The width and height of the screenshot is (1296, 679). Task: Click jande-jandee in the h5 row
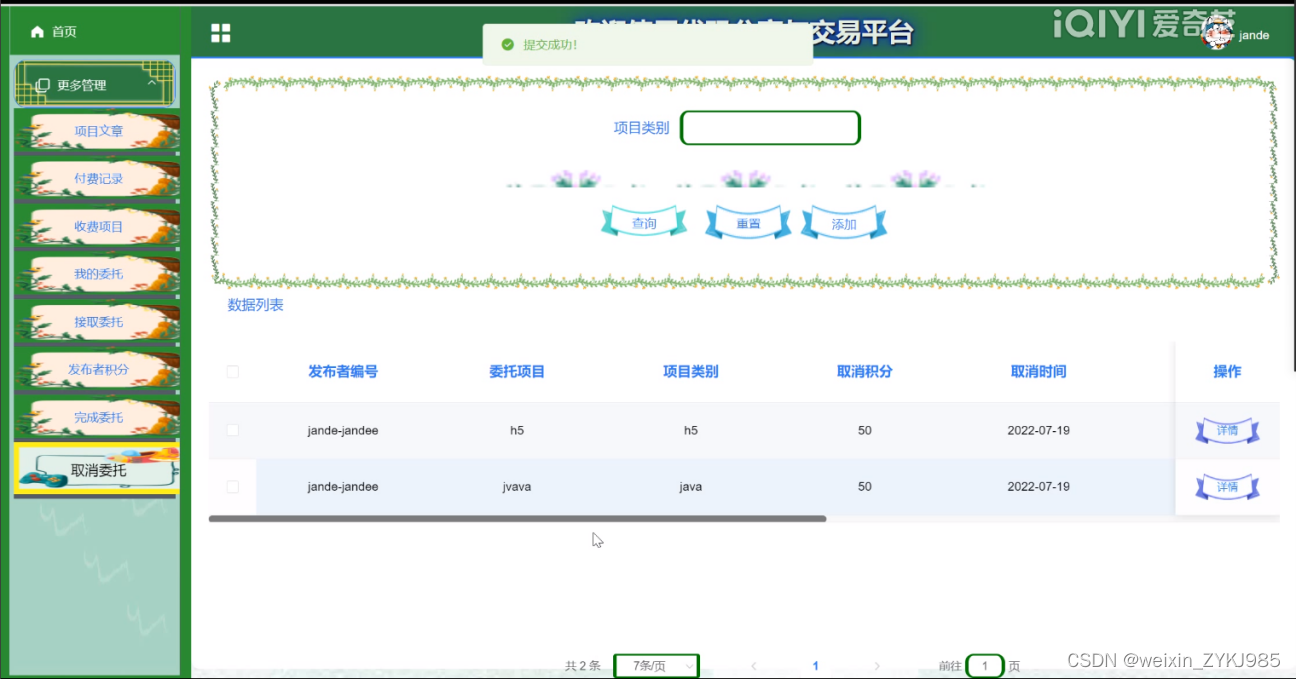[x=343, y=431]
